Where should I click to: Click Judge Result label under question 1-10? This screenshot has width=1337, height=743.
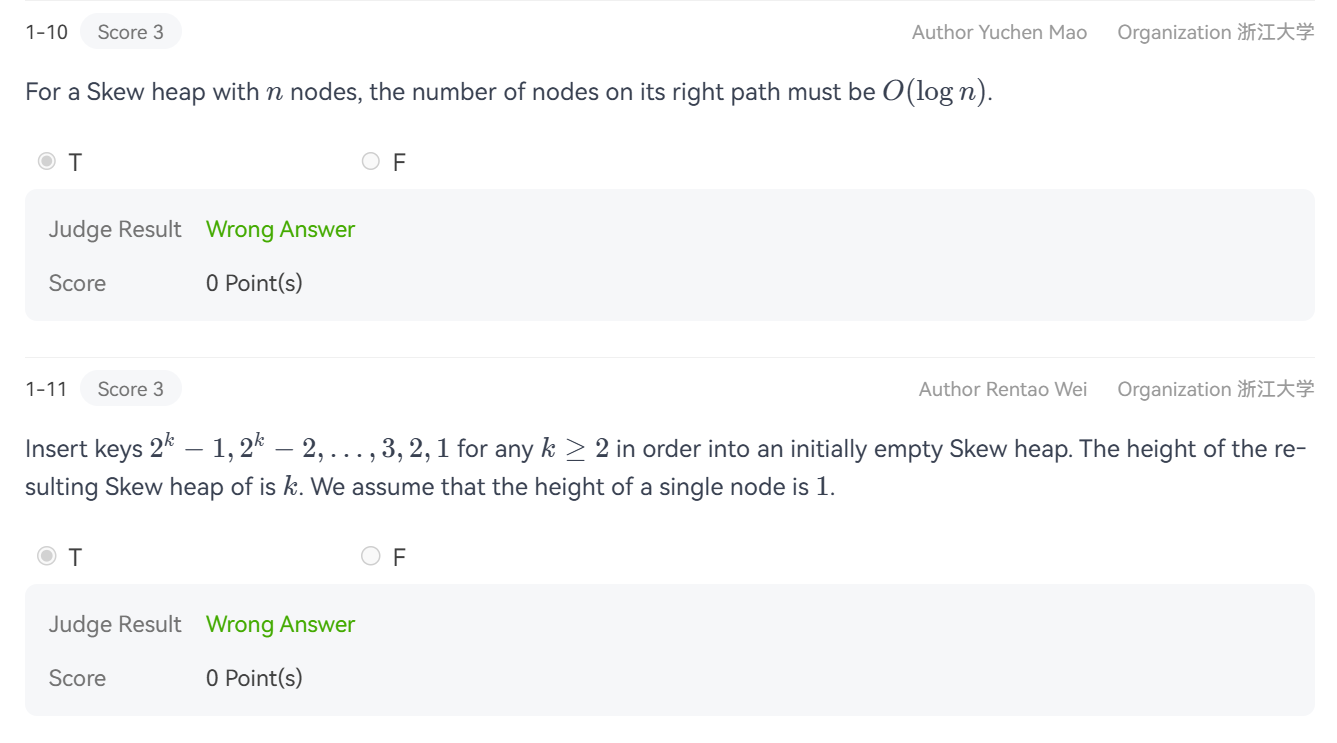click(x=115, y=229)
